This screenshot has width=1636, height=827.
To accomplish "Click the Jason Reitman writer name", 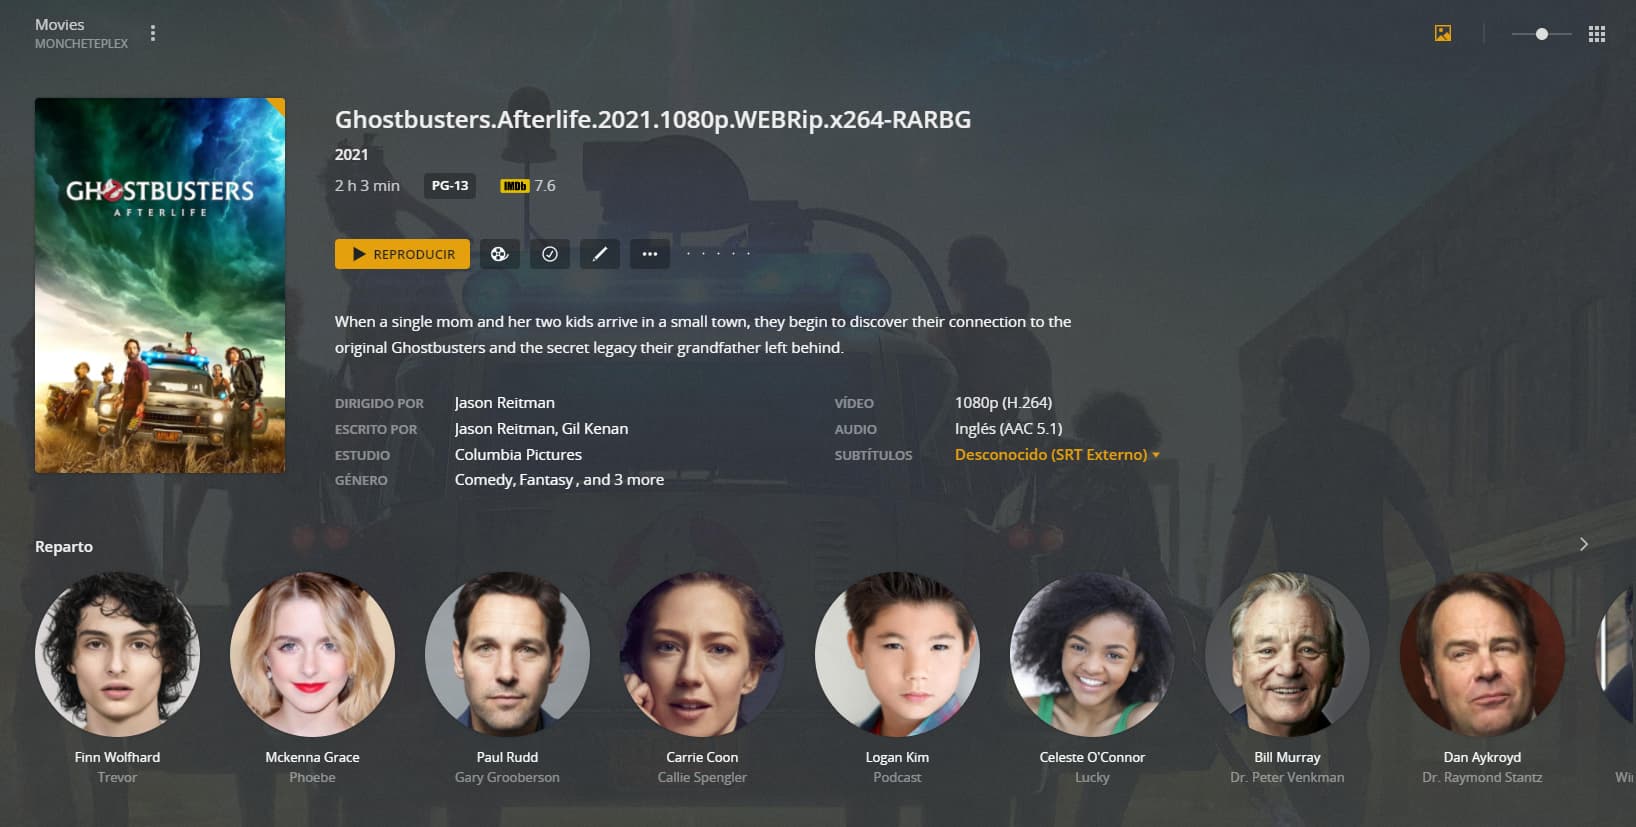I will 505,428.
